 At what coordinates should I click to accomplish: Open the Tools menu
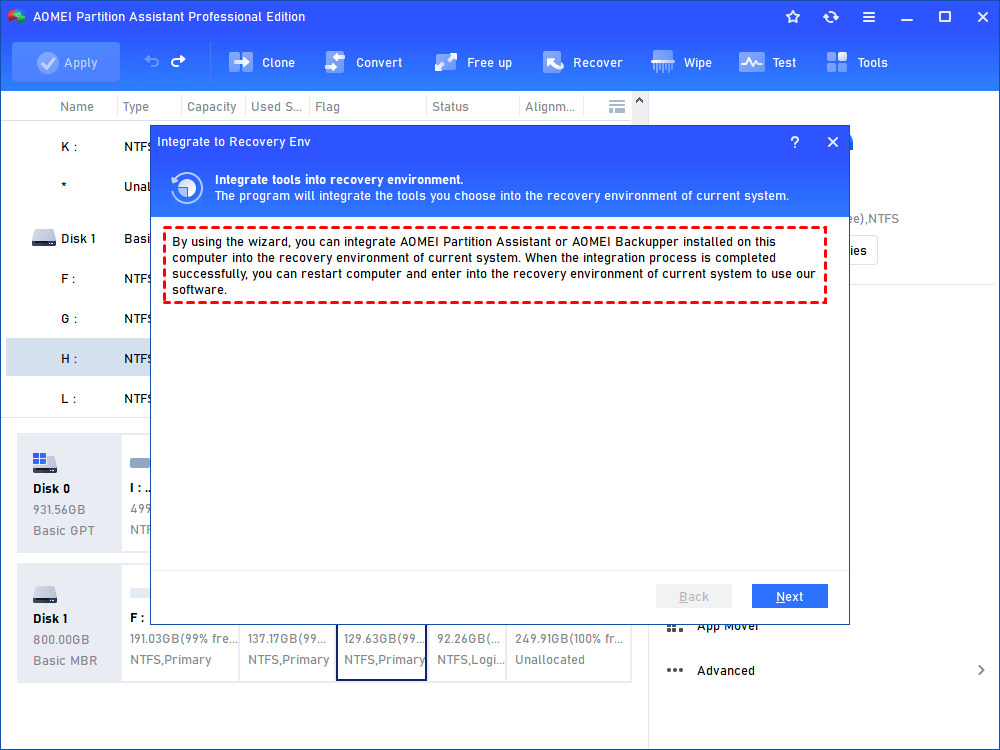coord(857,62)
